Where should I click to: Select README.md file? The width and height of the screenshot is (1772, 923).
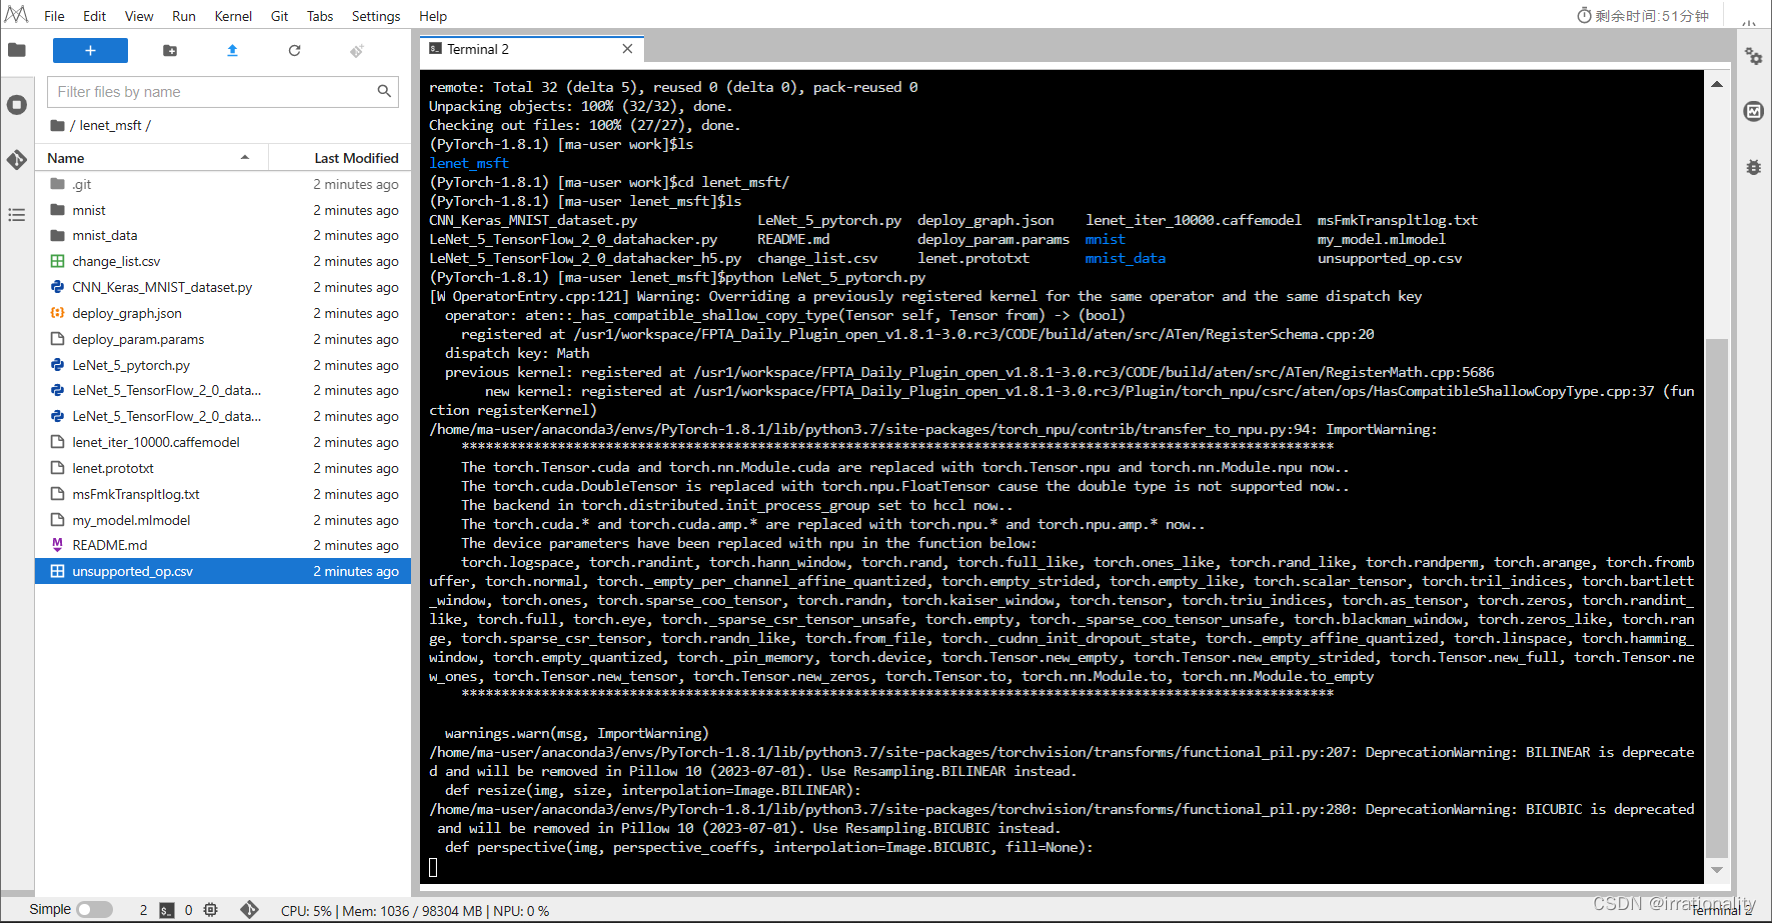point(223,545)
